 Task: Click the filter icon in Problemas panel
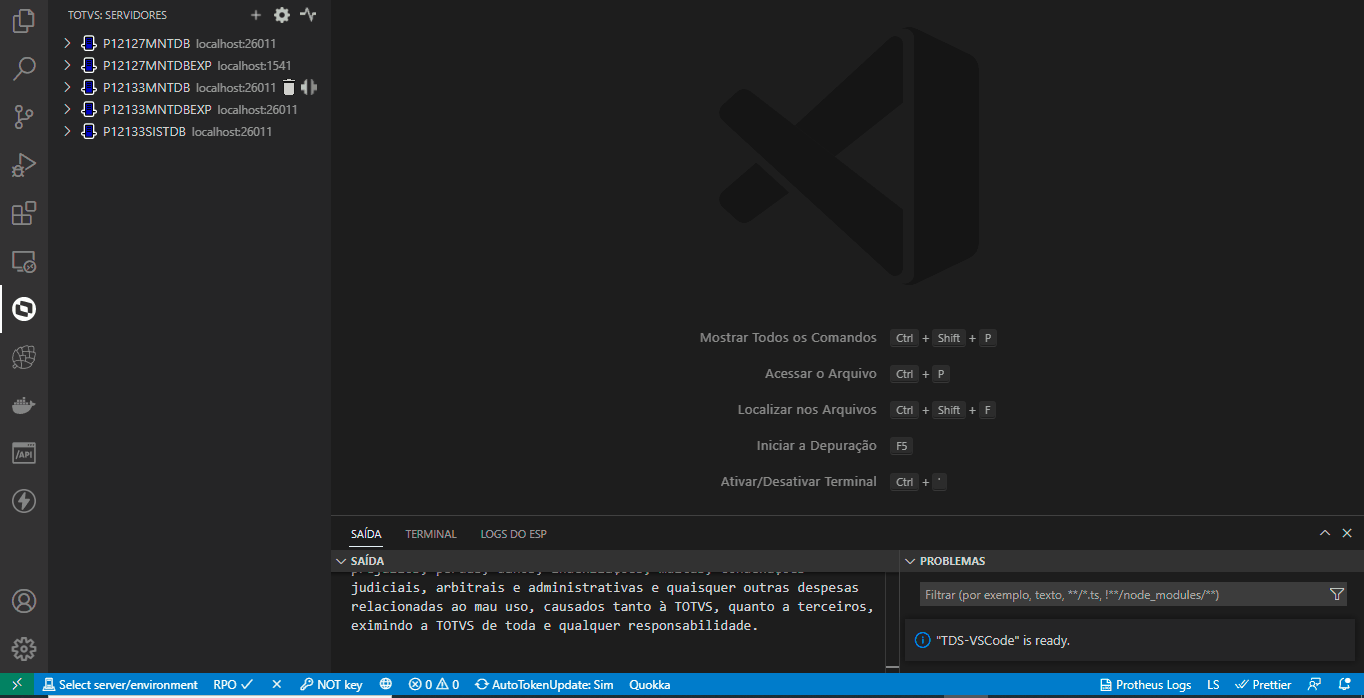(1337, 594)
